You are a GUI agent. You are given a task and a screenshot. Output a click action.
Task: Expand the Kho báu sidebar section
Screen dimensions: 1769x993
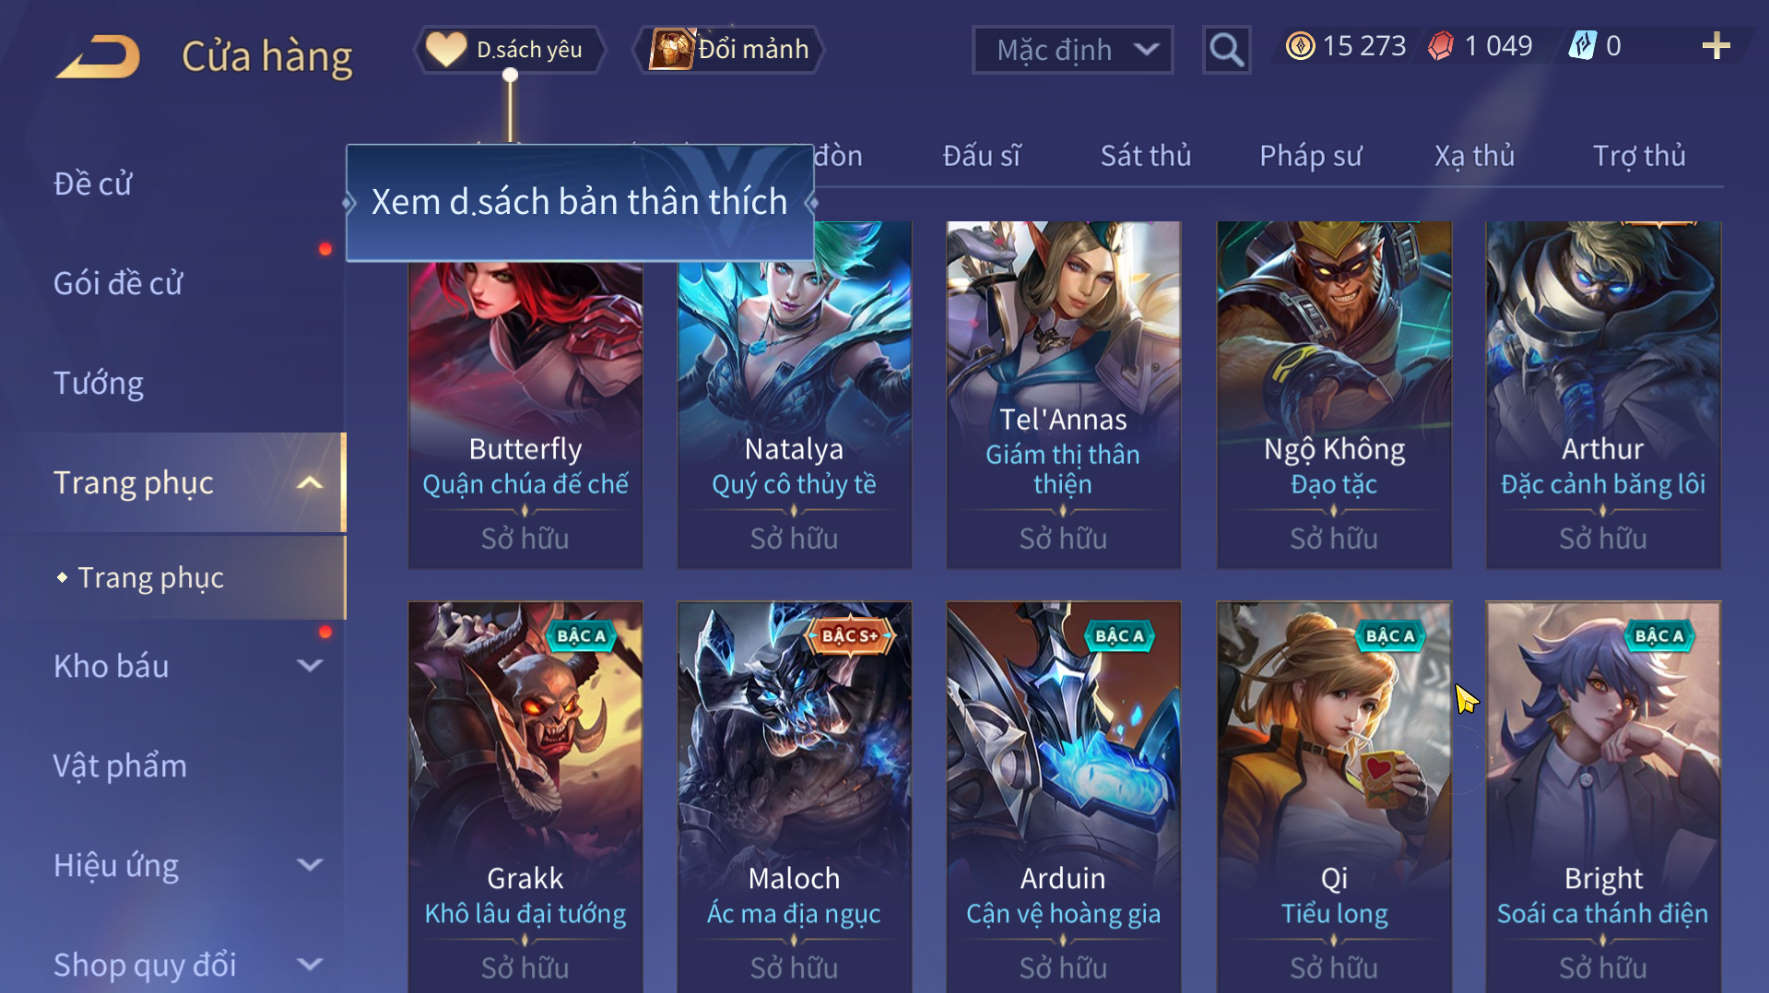[x=310, y=666]
